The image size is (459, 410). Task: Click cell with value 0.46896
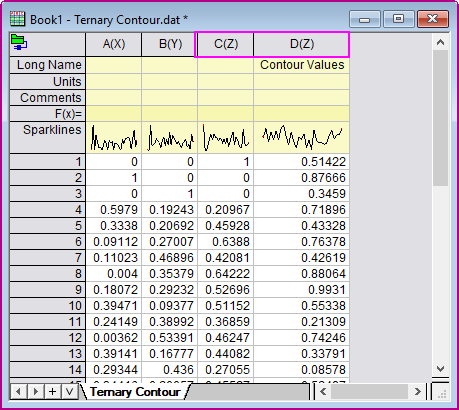click(x=170, y=258)
